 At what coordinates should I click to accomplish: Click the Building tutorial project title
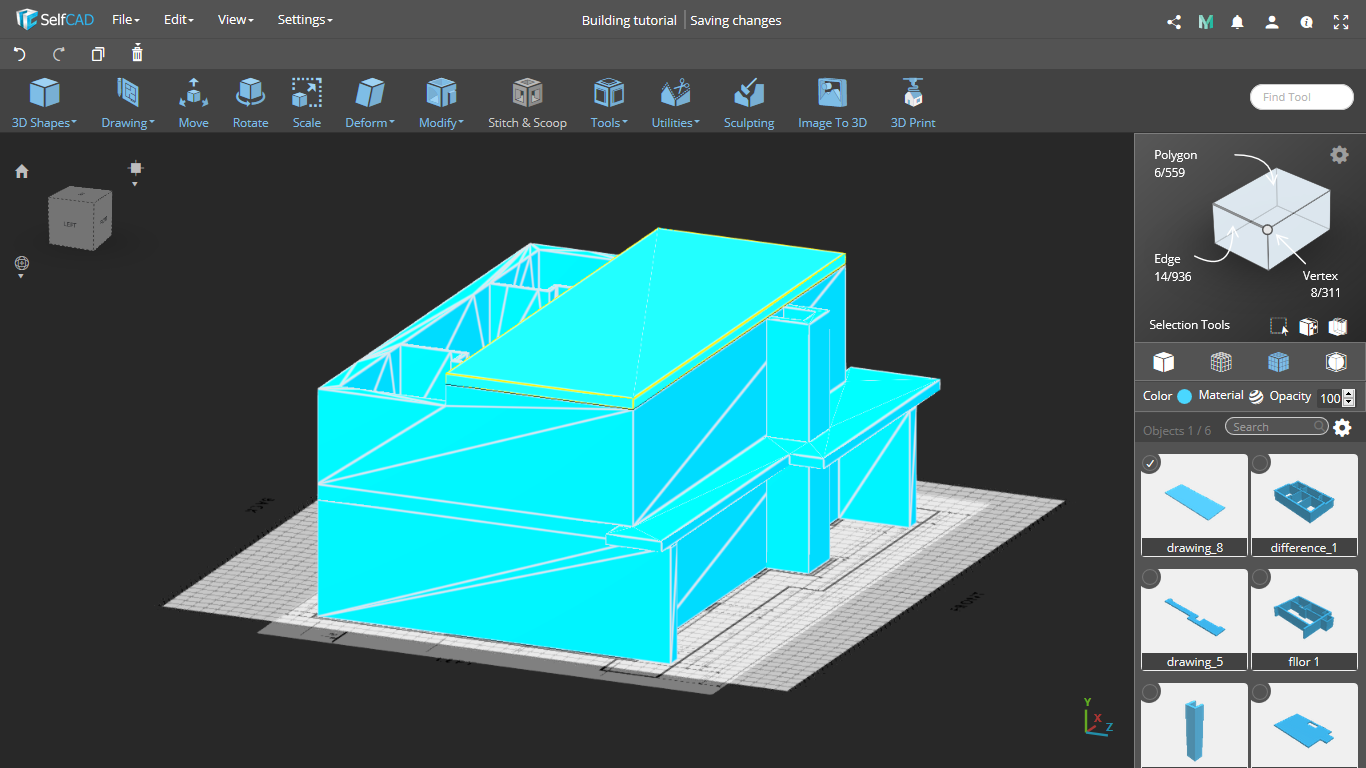pyautogui.click(x=629, y=20)
